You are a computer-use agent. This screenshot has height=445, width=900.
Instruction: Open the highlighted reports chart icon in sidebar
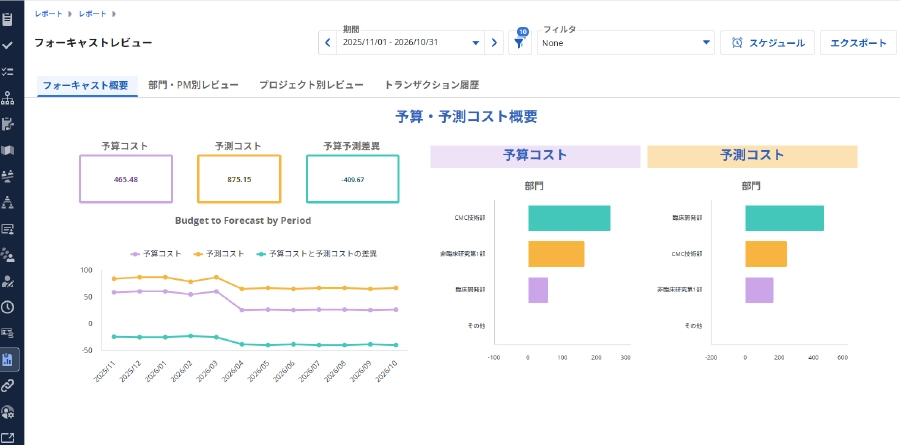point(8,359)
